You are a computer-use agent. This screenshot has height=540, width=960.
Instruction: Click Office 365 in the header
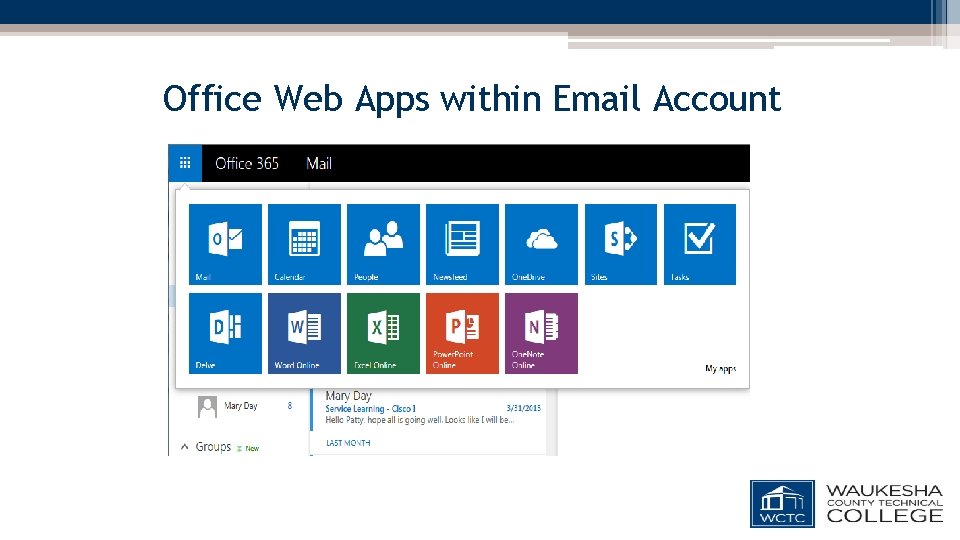click(247, 163)
